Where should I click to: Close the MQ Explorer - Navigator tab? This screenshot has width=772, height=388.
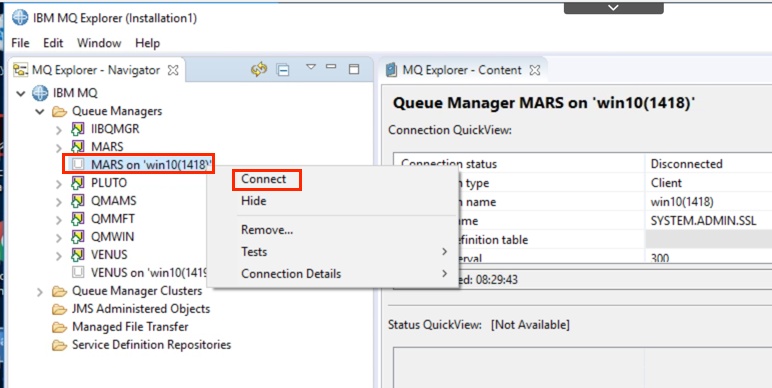point(173,70)
